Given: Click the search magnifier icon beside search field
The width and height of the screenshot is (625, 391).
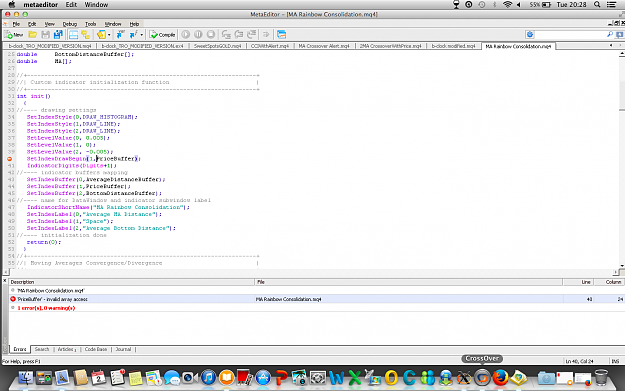Looking at the screenshot, I should (610, 35).
